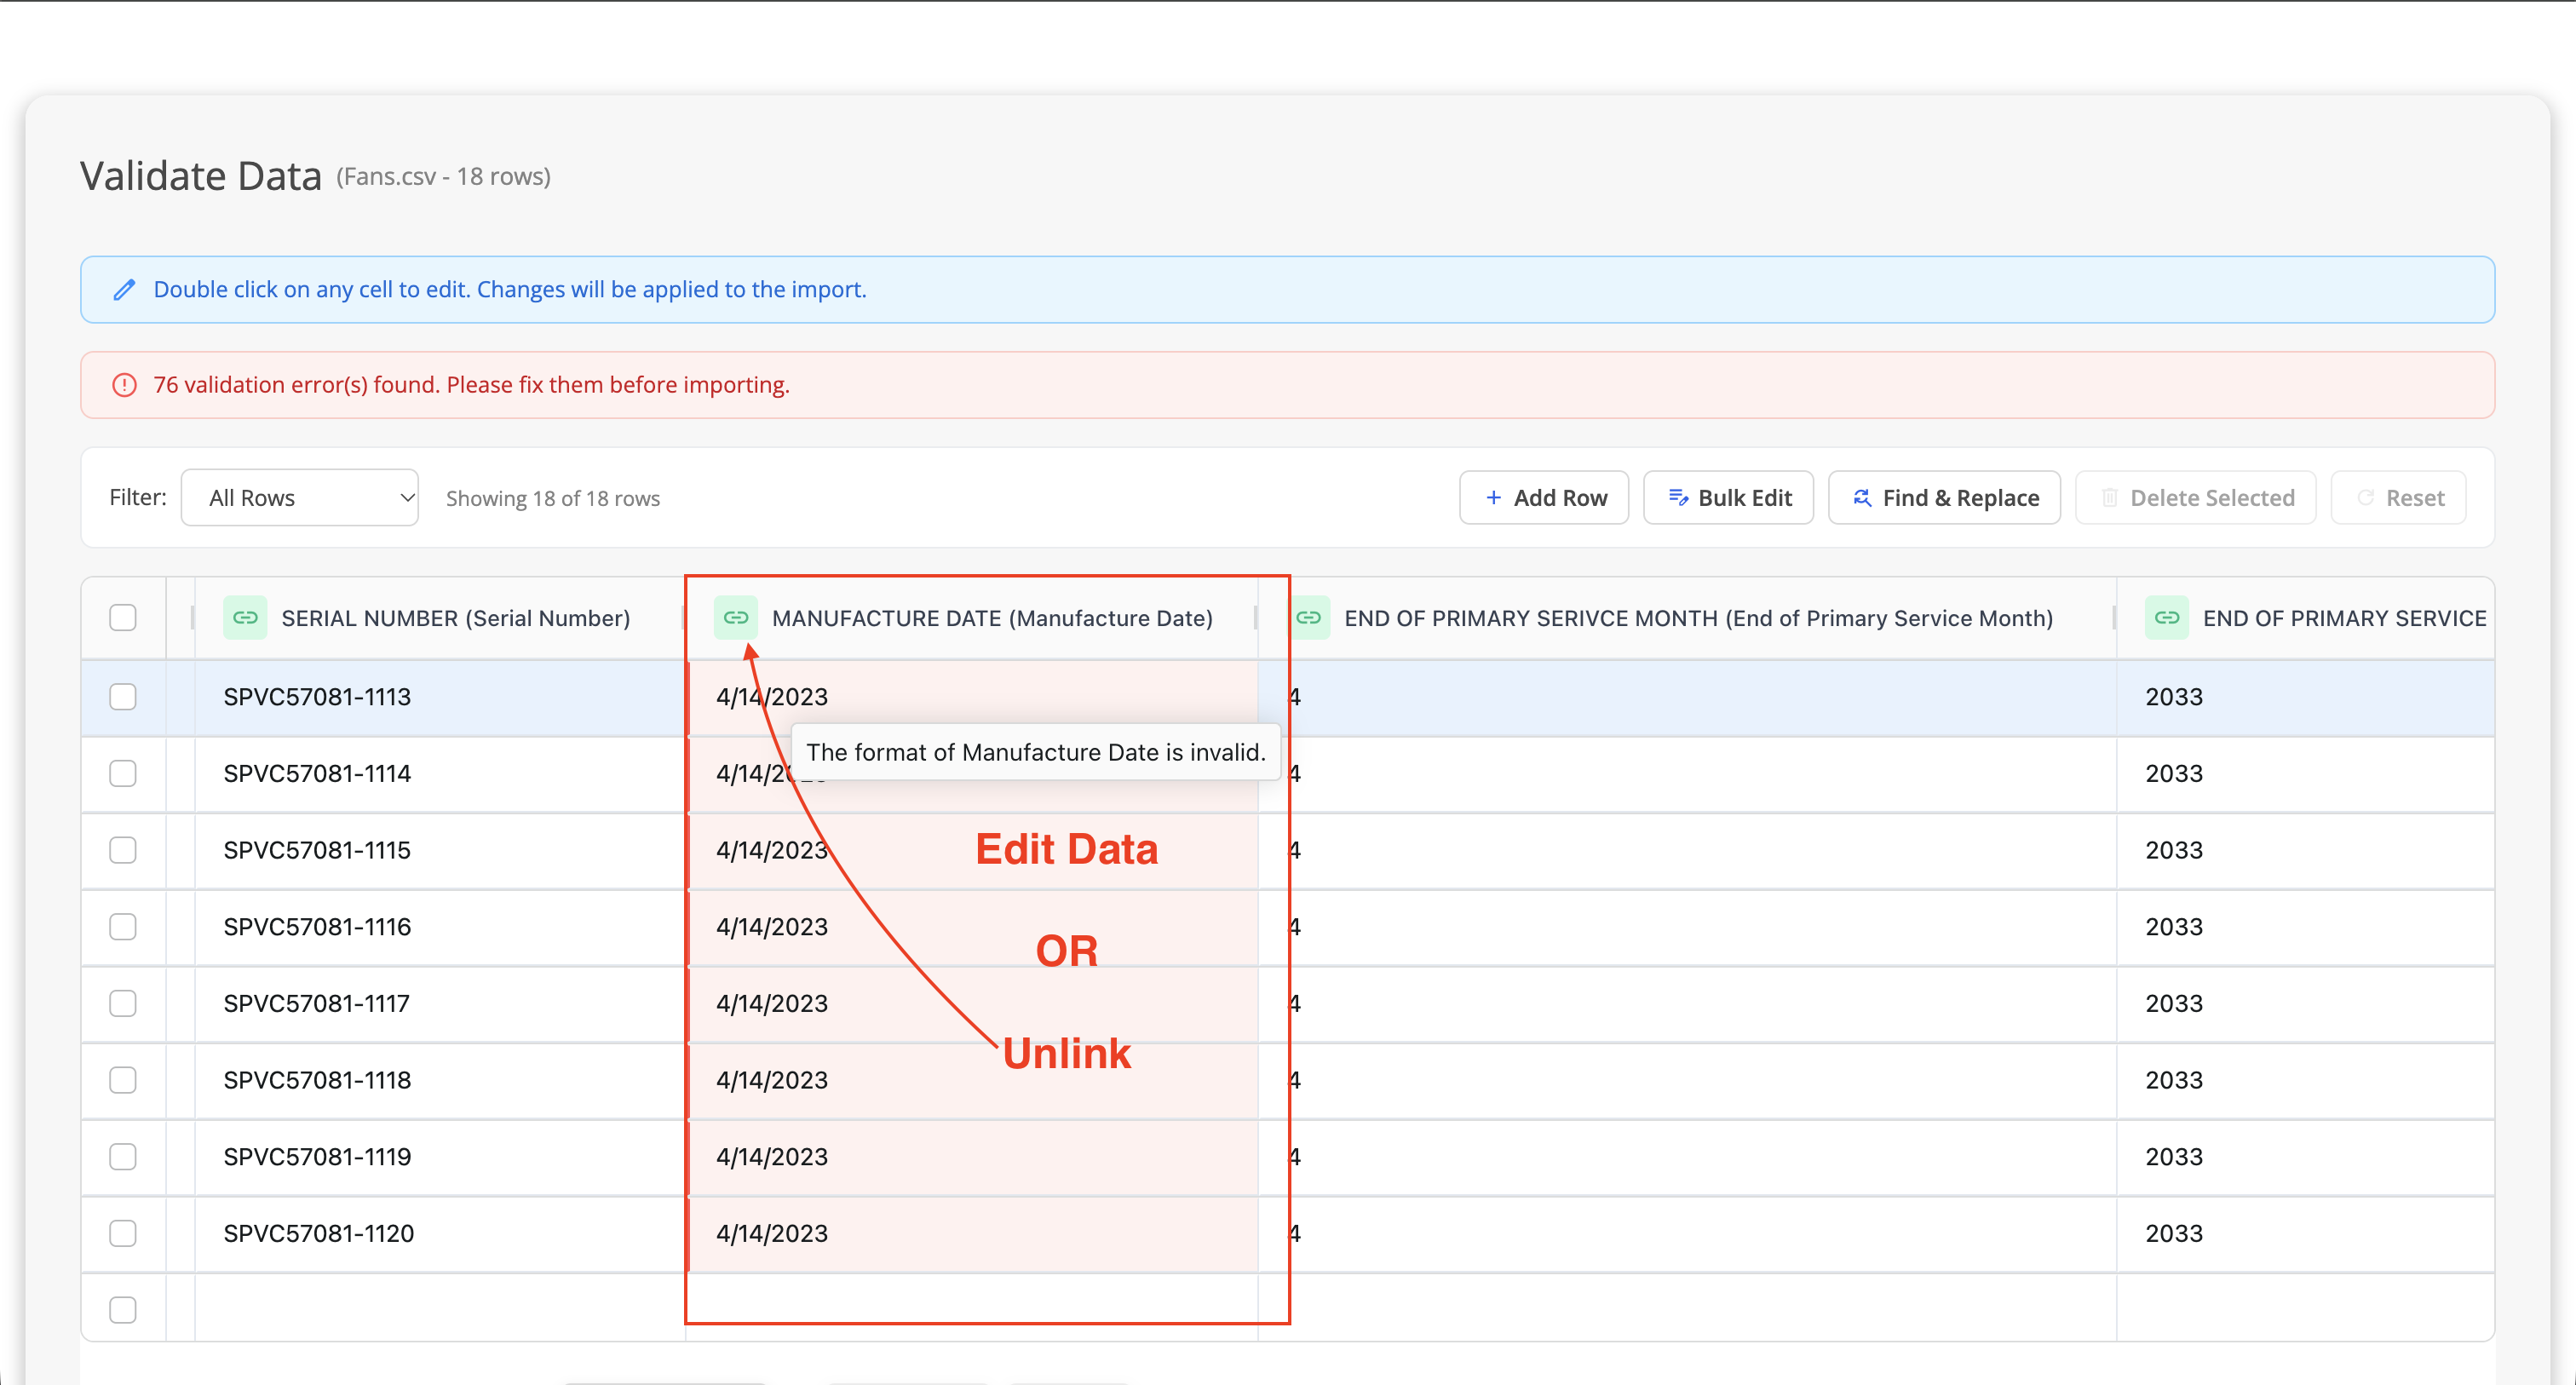Click the MANUFACTURE DATE column header text
This screenshot has width=2576, height=1385.
[992, 618]
